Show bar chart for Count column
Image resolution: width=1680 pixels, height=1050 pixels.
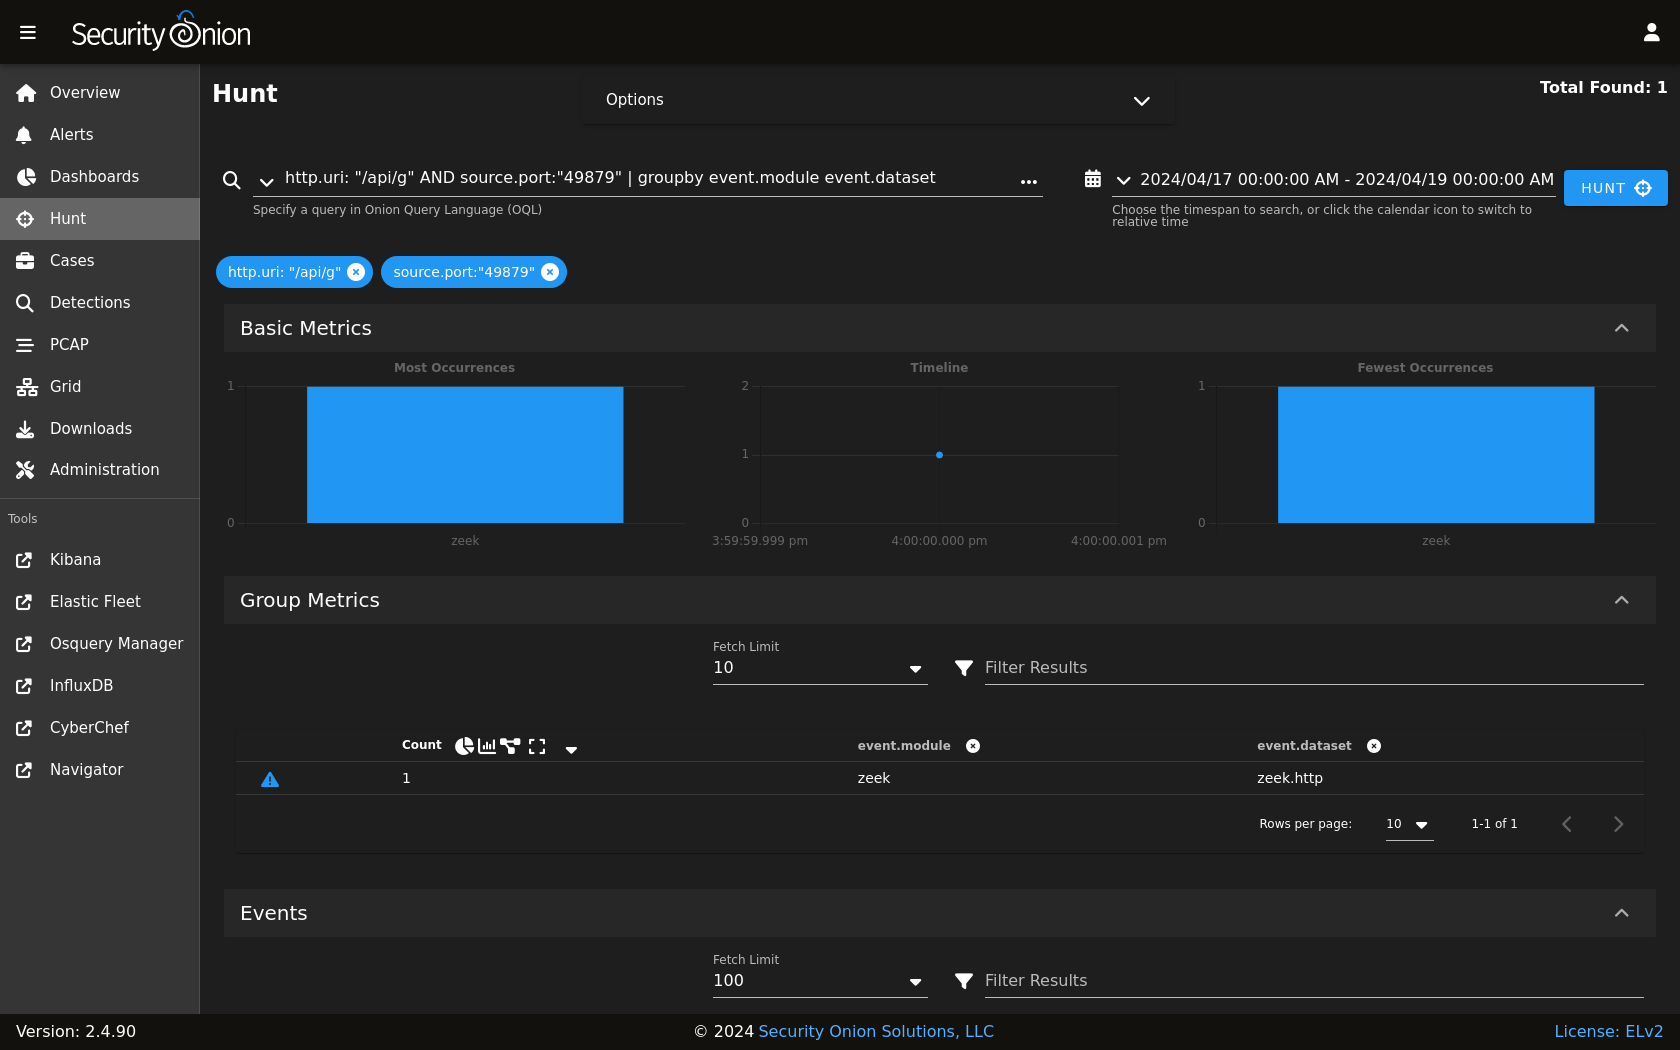tap(487, 746)
